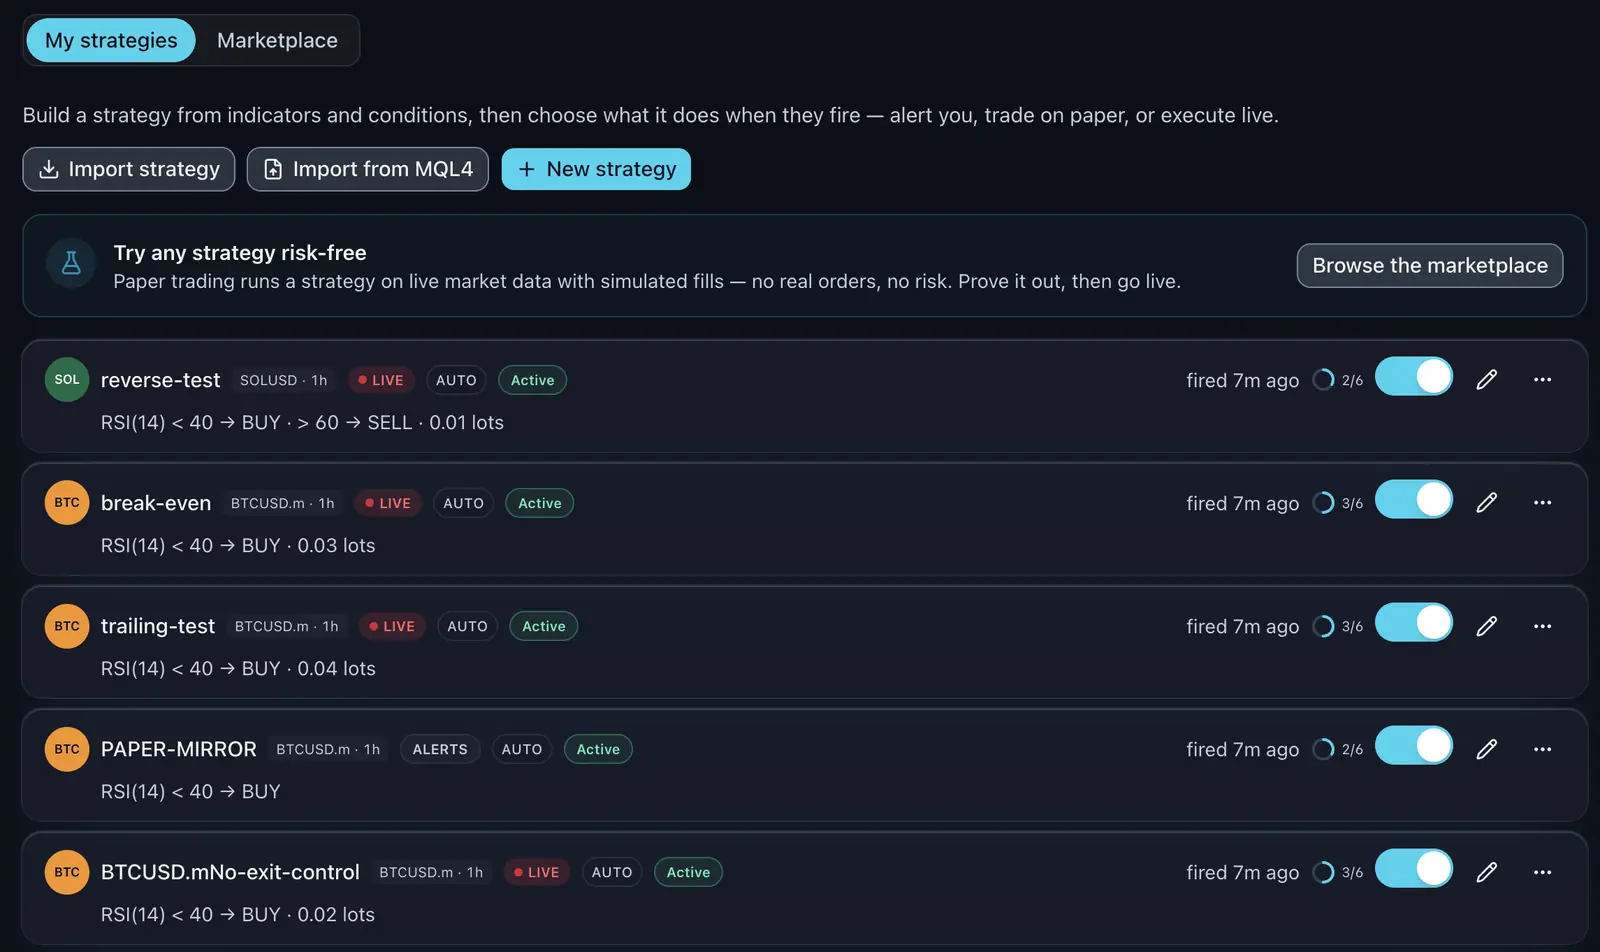
Task: Click the Active status badge on PAPER-MIRROR
Action: click(598, 749)
